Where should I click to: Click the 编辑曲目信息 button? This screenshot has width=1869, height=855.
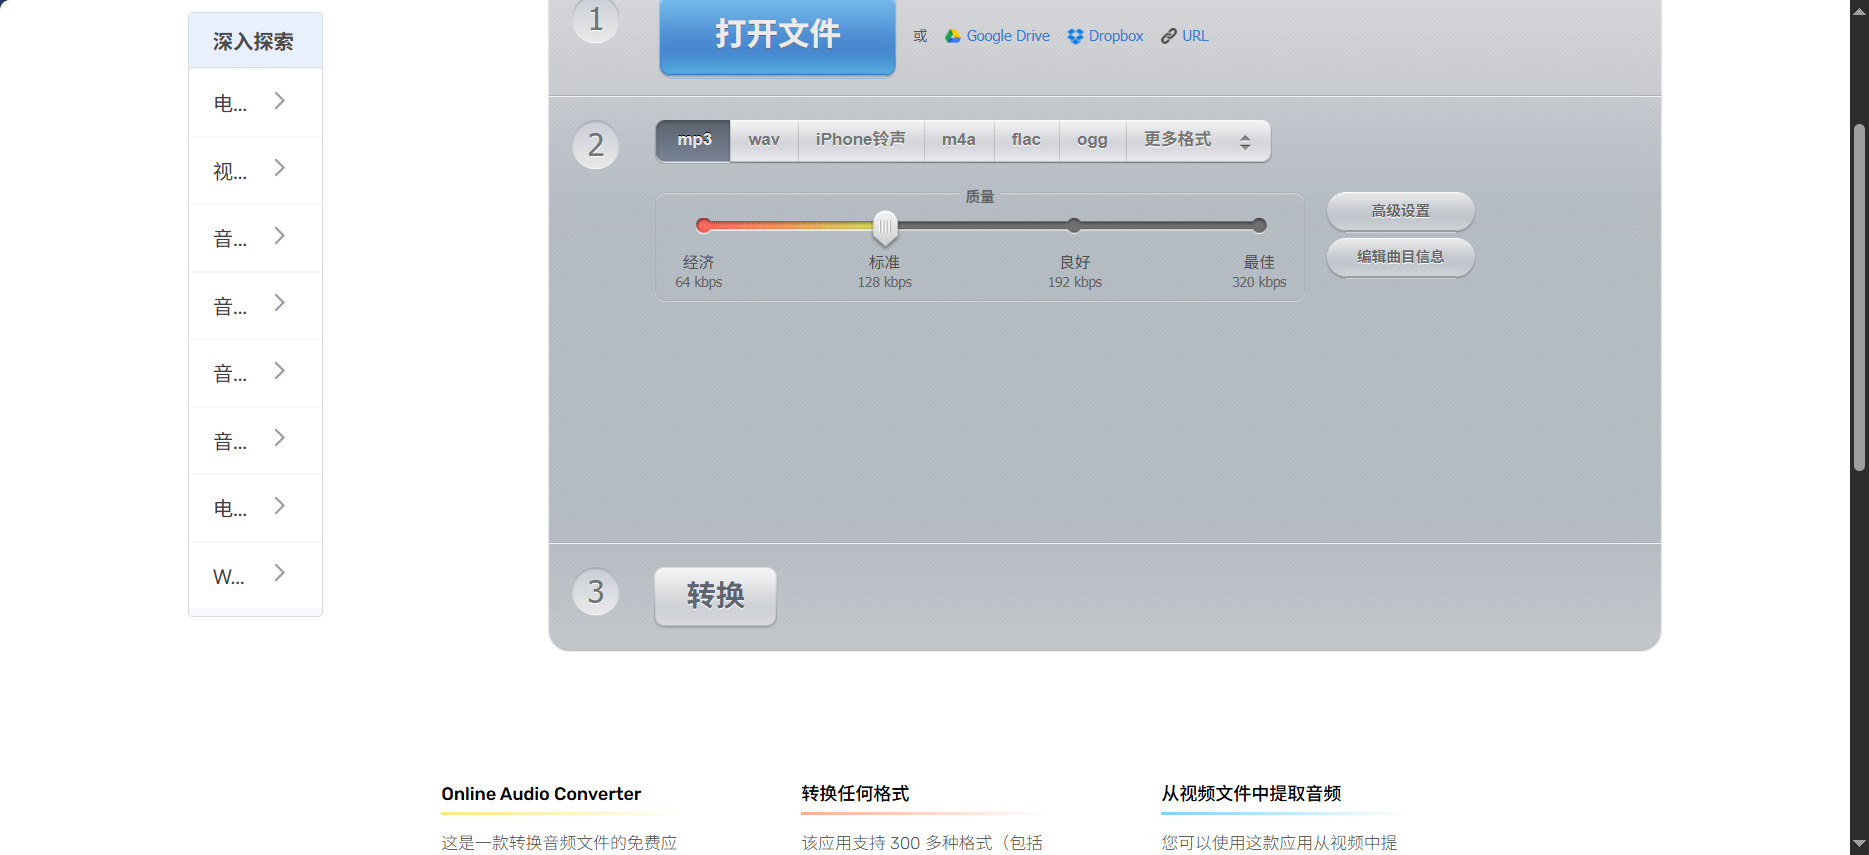point(1400,257)
